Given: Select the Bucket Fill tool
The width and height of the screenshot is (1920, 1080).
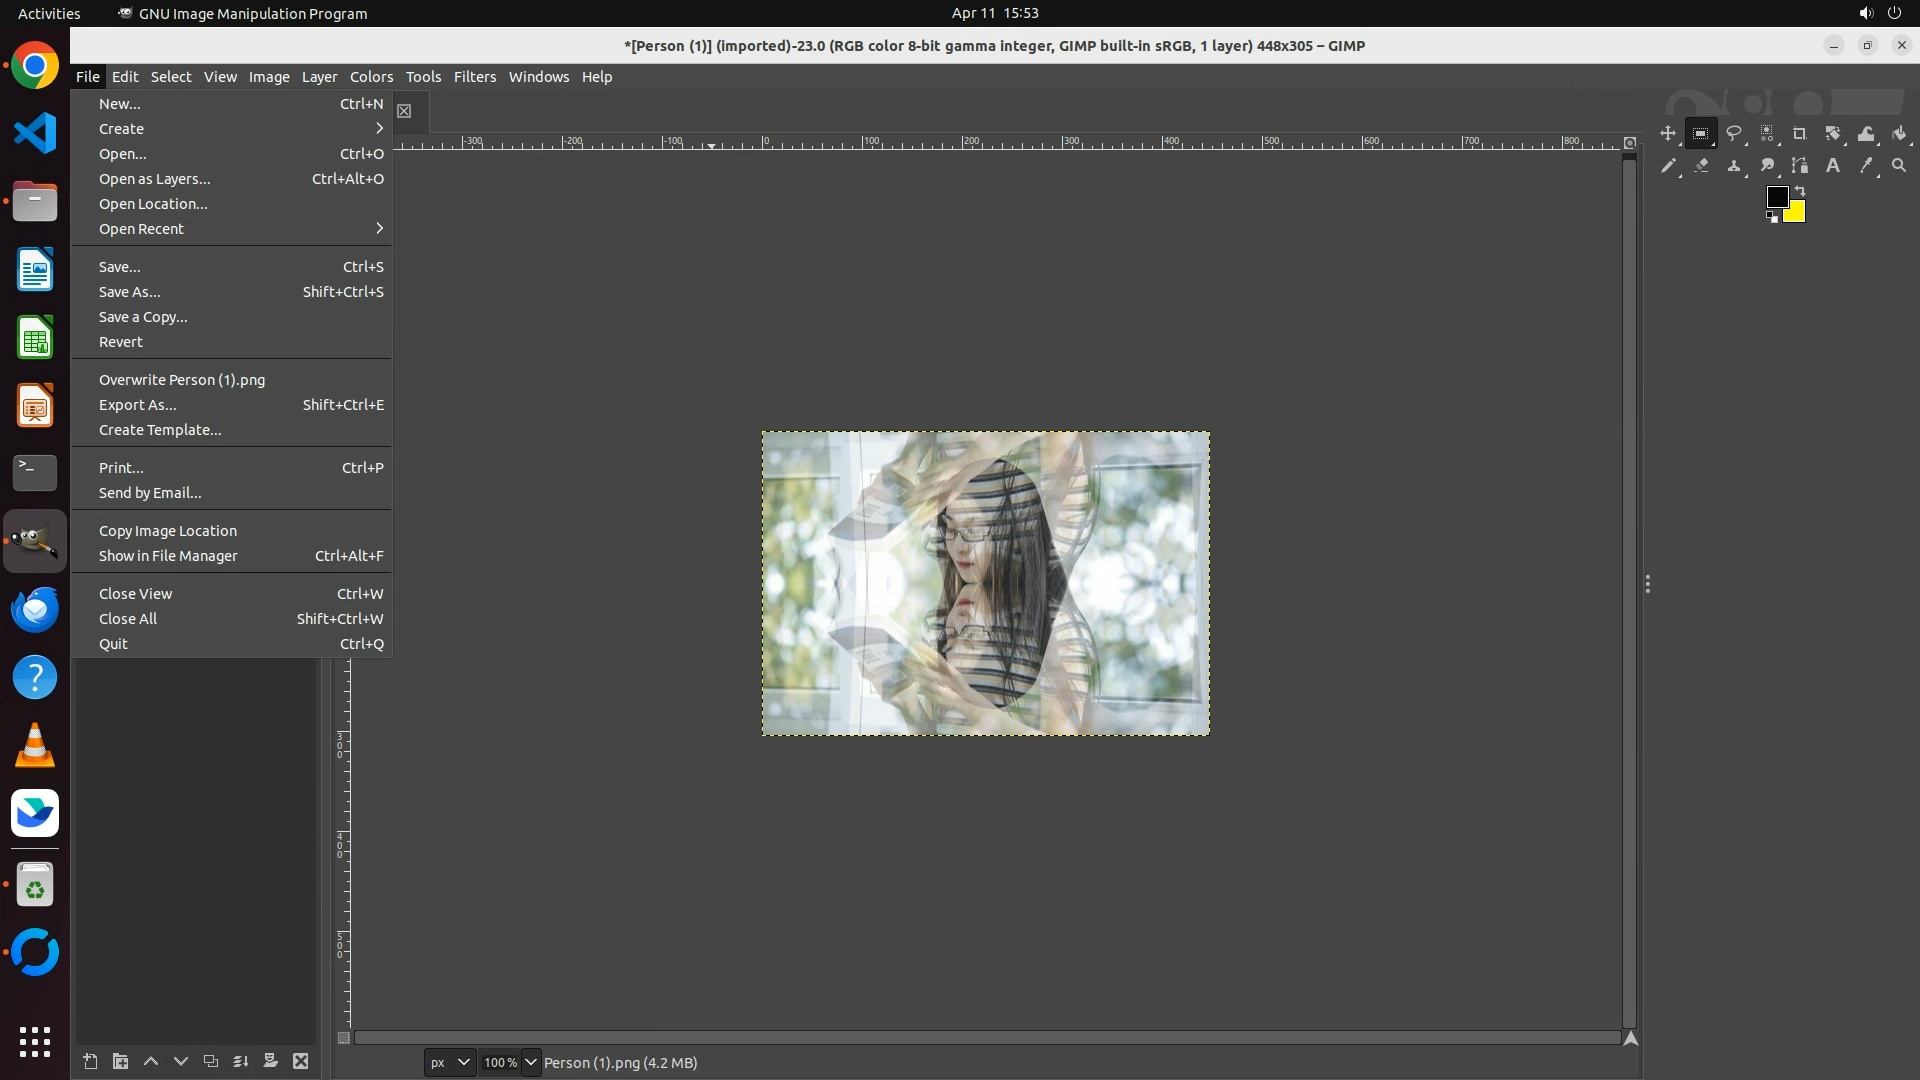Looking at the screenshot, I should (1899, 133).
